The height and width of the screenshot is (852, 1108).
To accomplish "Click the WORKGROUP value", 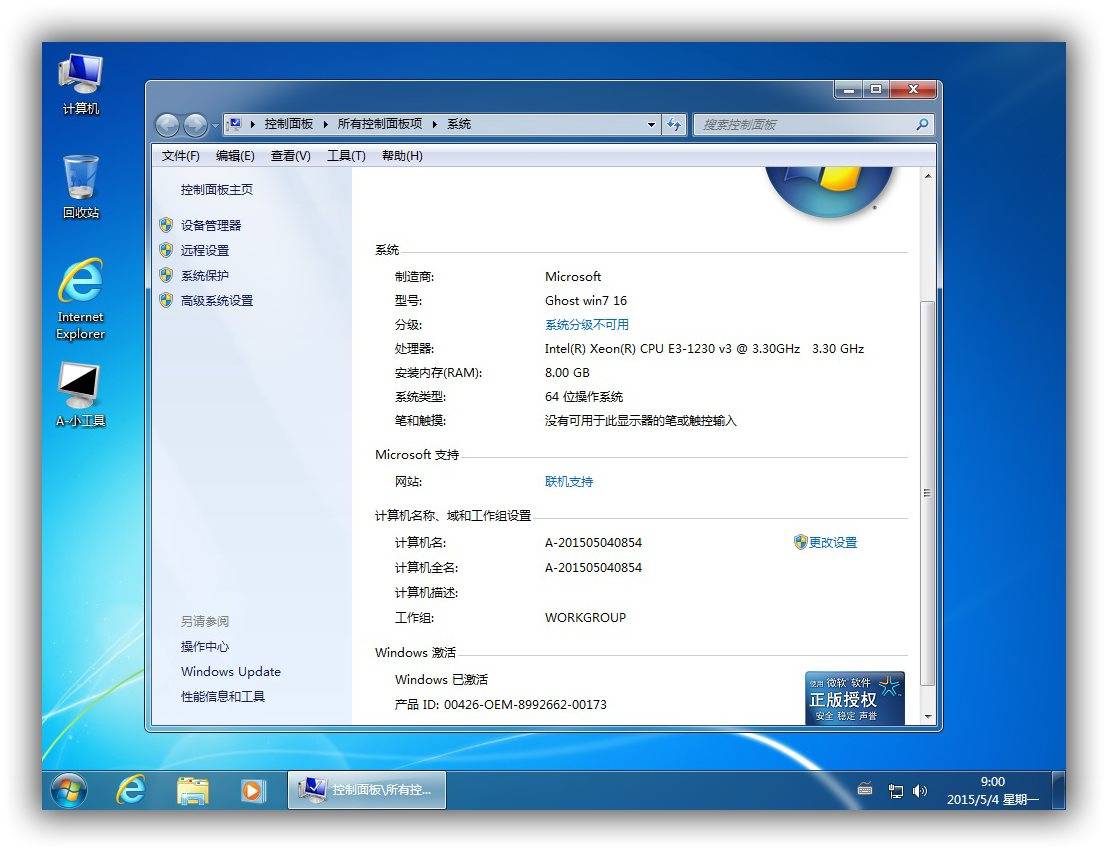I will point(585,617).
